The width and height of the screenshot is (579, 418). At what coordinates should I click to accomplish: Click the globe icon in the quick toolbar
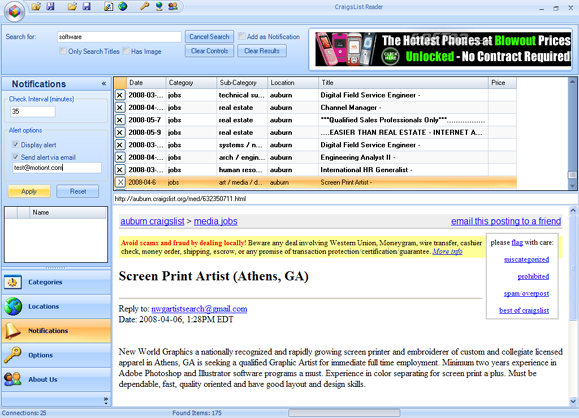[x=123, y=6]
